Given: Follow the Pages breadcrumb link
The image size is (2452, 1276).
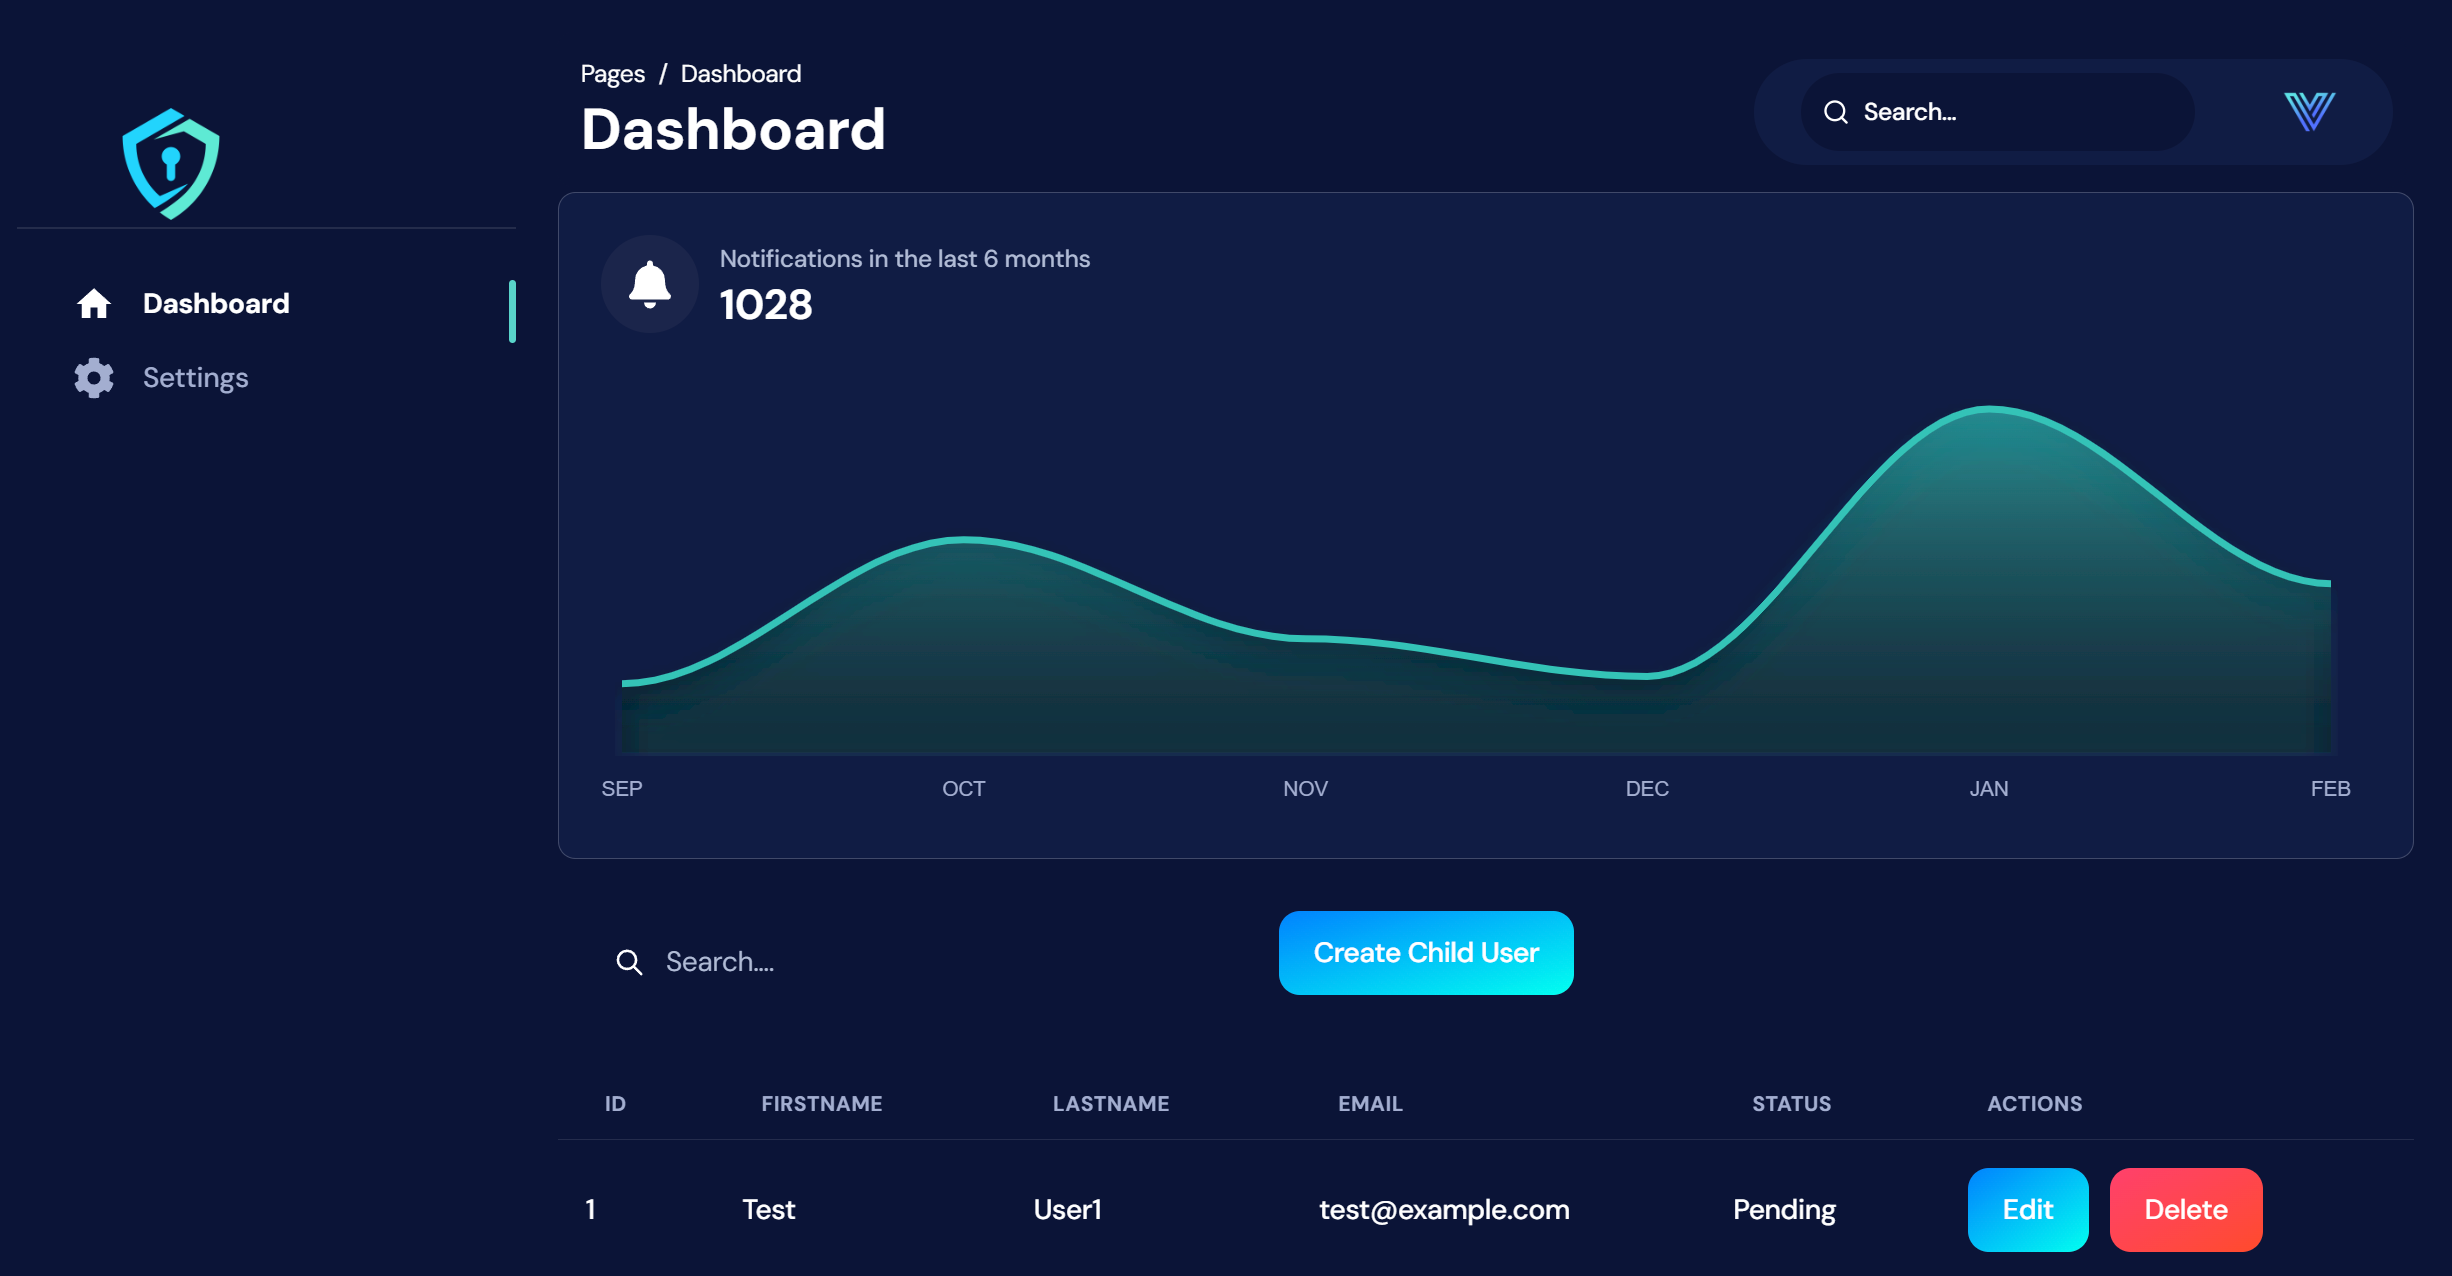Looking at the screenshot, I should tap(612, 74).
